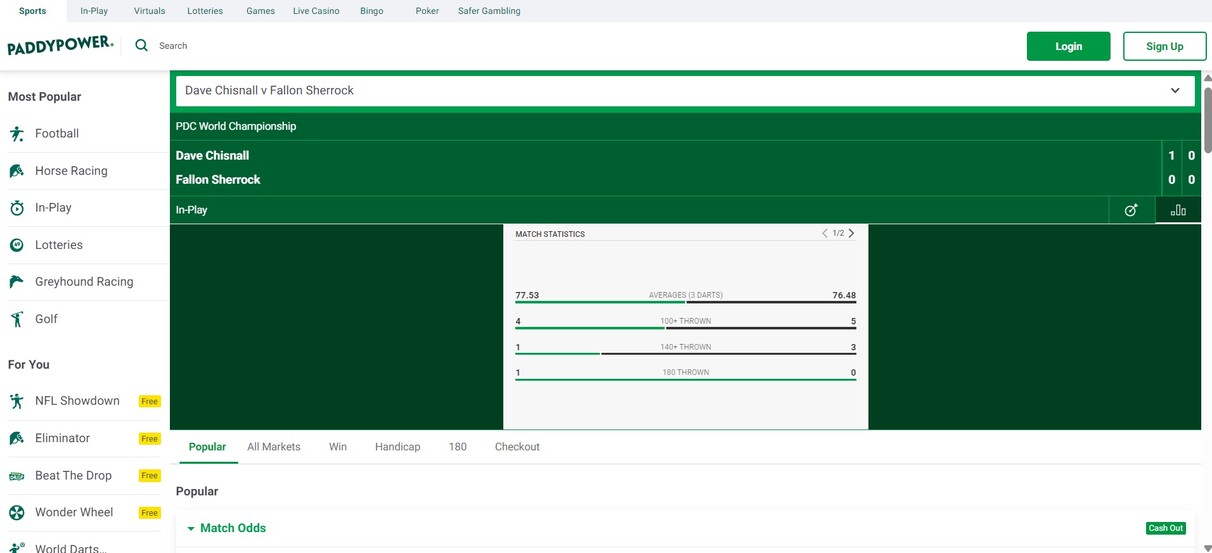Open the Safer Gambling tab
Image resolution: width=1212 pixels, height=553 pixels.
[489, 11]
